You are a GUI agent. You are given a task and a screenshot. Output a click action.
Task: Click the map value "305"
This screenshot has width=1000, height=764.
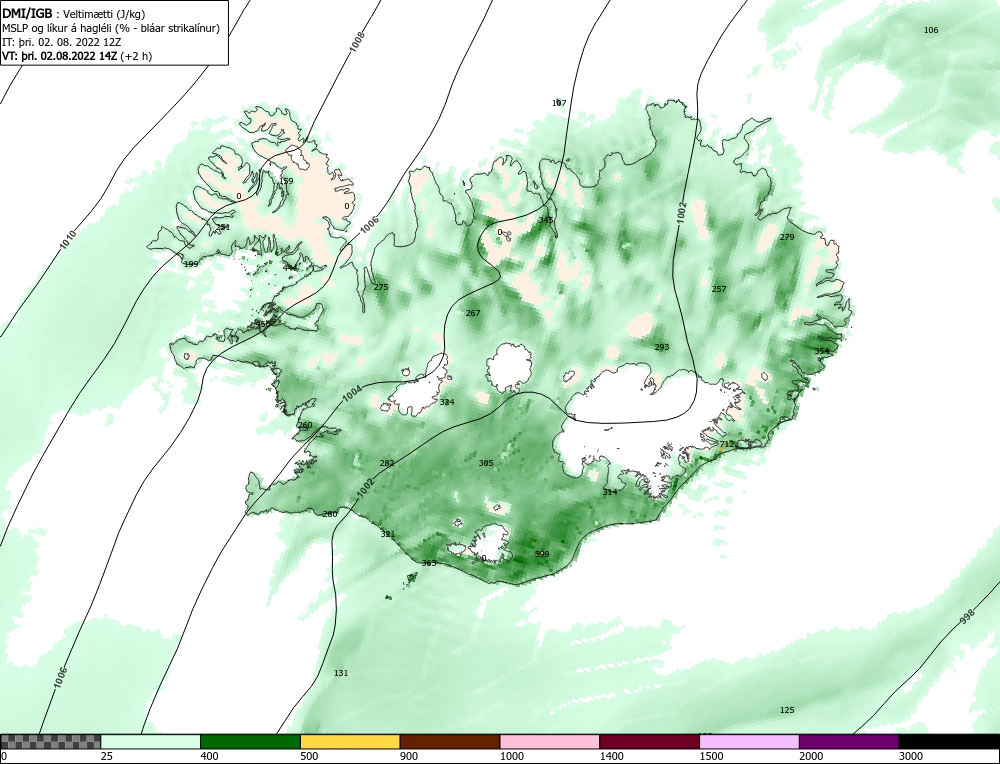[x=486, y=463]
